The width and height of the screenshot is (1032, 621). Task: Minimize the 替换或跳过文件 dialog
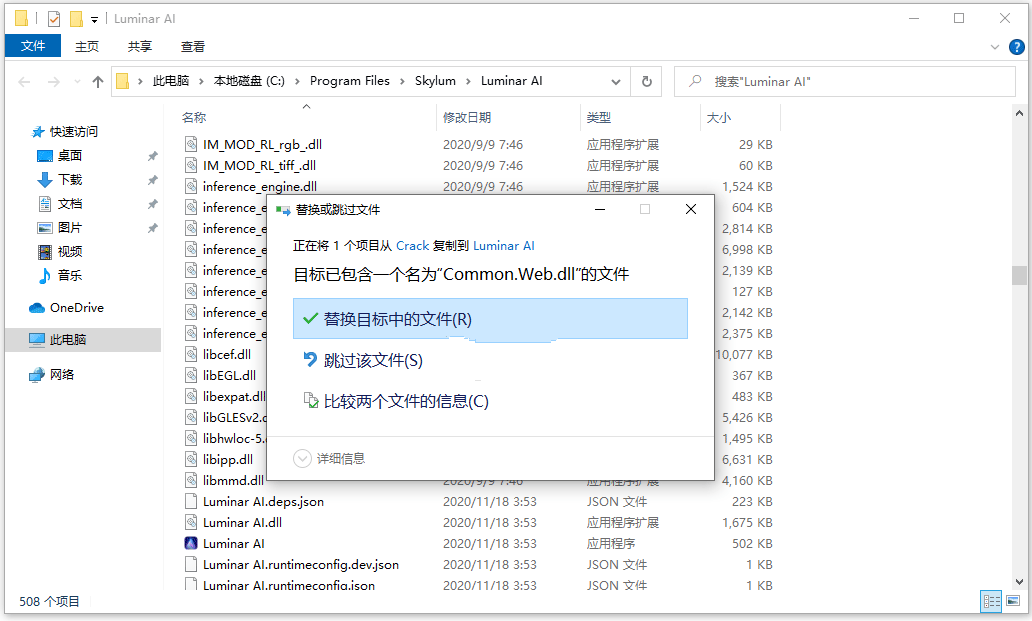tap(600, 209)
